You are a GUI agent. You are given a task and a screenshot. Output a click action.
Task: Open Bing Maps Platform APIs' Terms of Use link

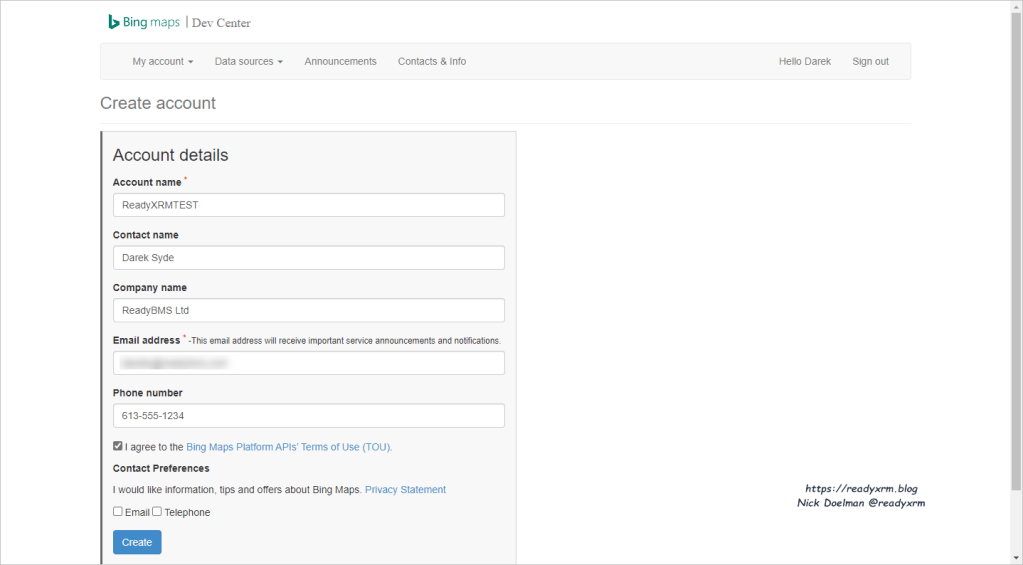(x=288, y=447)
